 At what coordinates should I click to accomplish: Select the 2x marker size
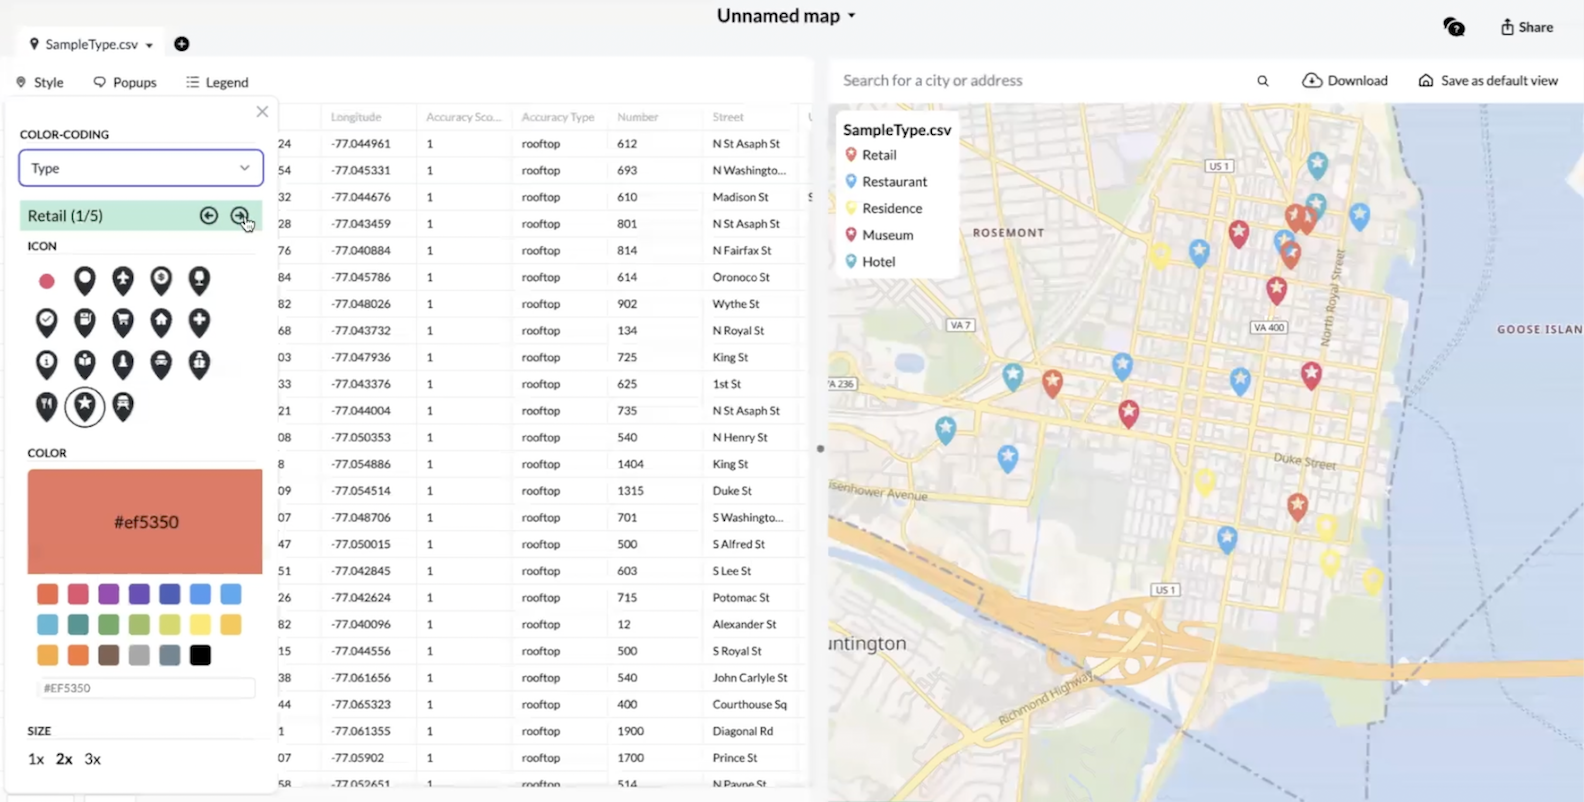point(64,759)
